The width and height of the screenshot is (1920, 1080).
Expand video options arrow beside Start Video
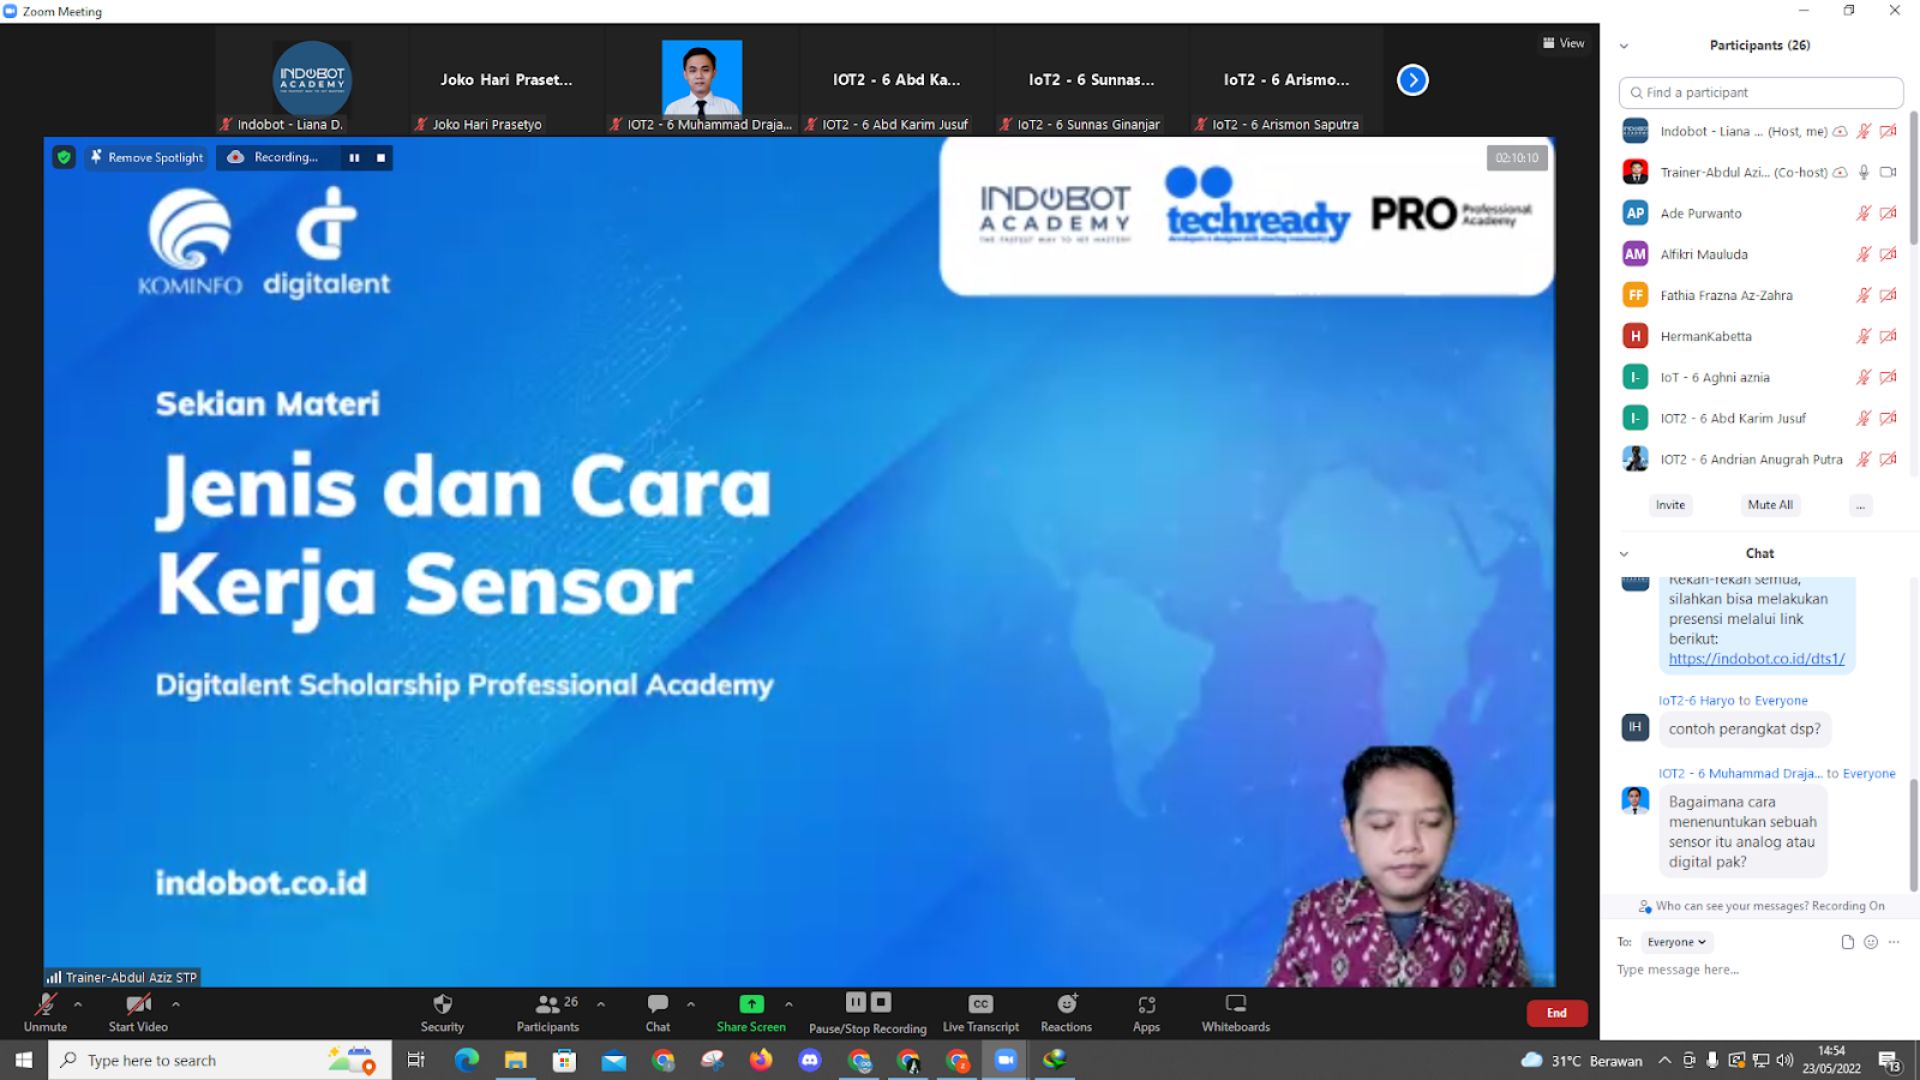pos(176,1004)
